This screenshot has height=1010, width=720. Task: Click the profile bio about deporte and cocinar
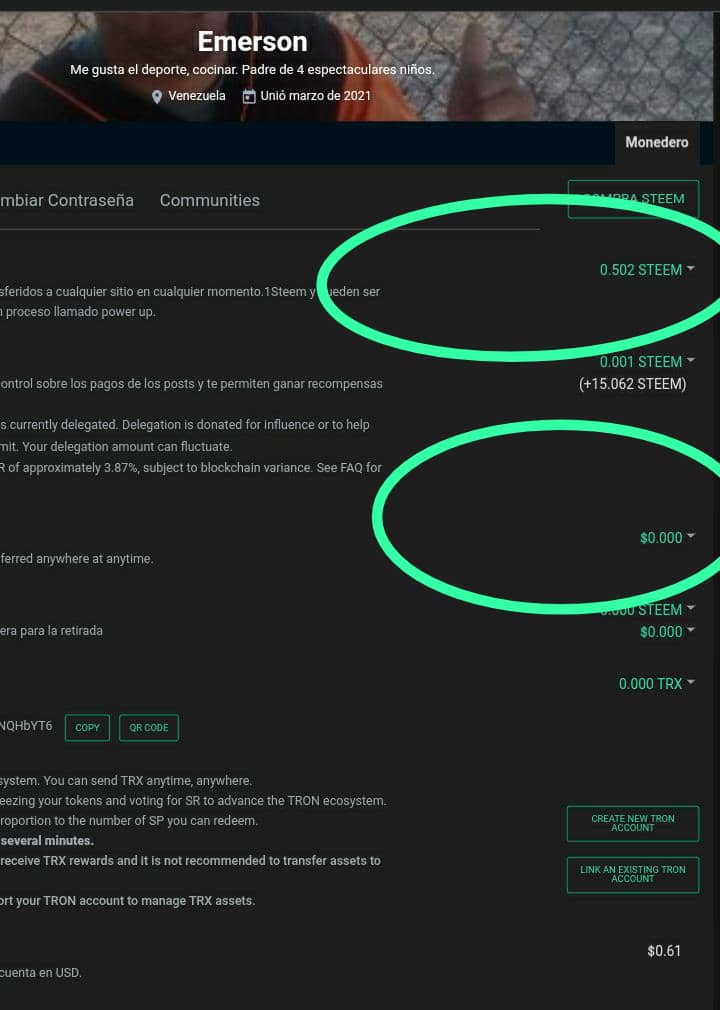coord(252,70)
